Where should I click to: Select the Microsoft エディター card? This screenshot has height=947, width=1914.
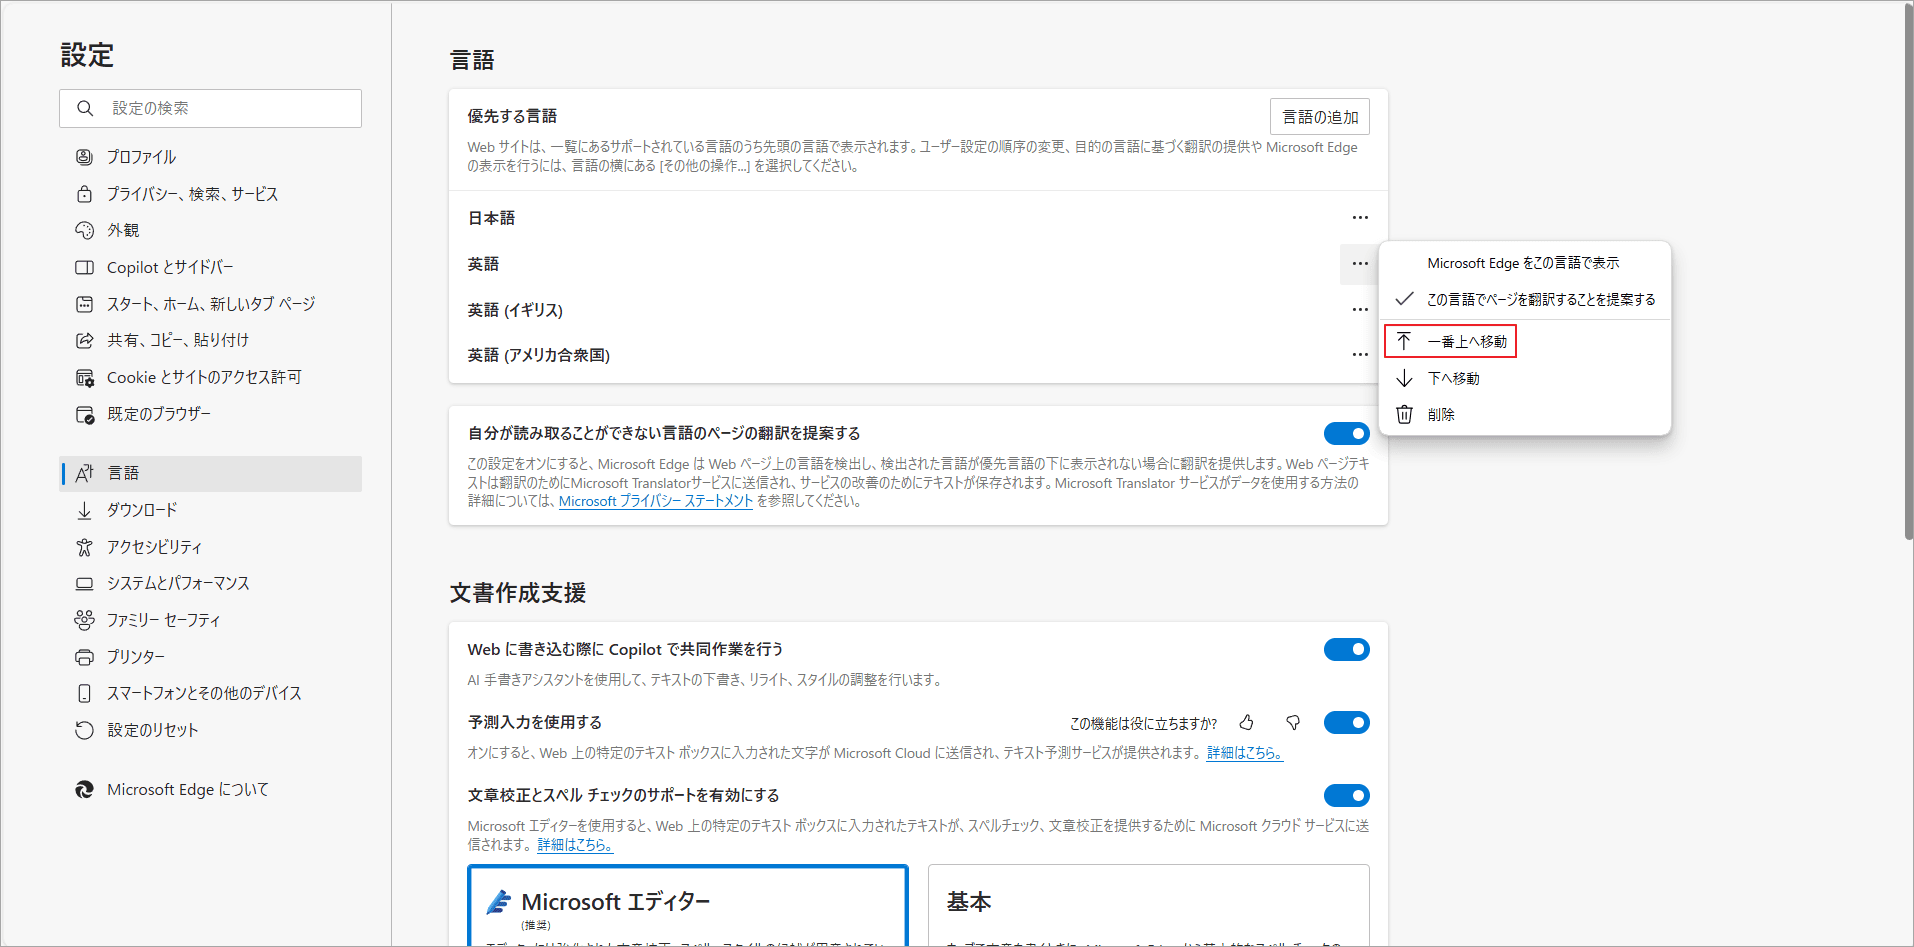coord(688,906)
